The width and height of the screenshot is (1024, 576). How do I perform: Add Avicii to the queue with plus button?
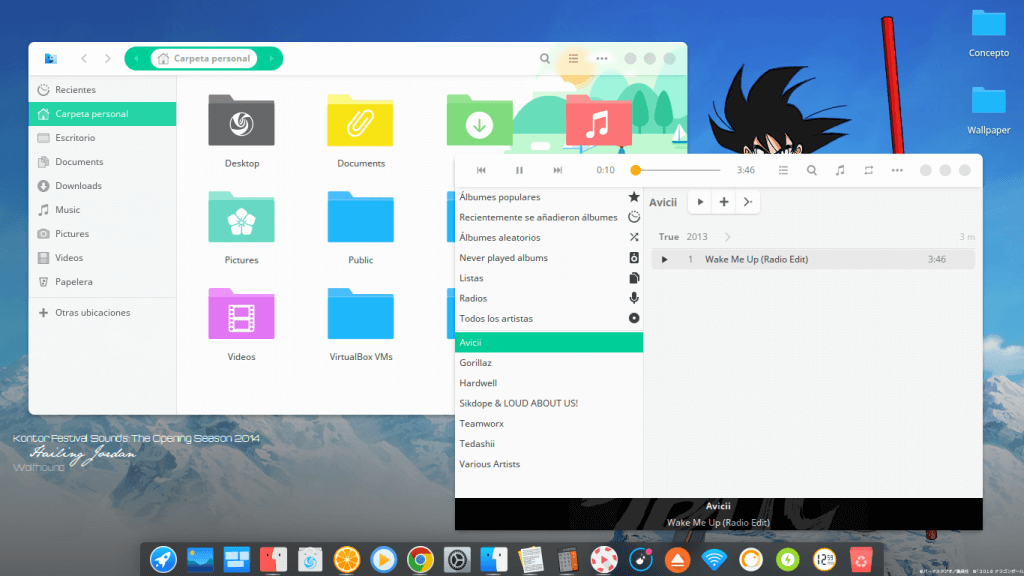724,202
